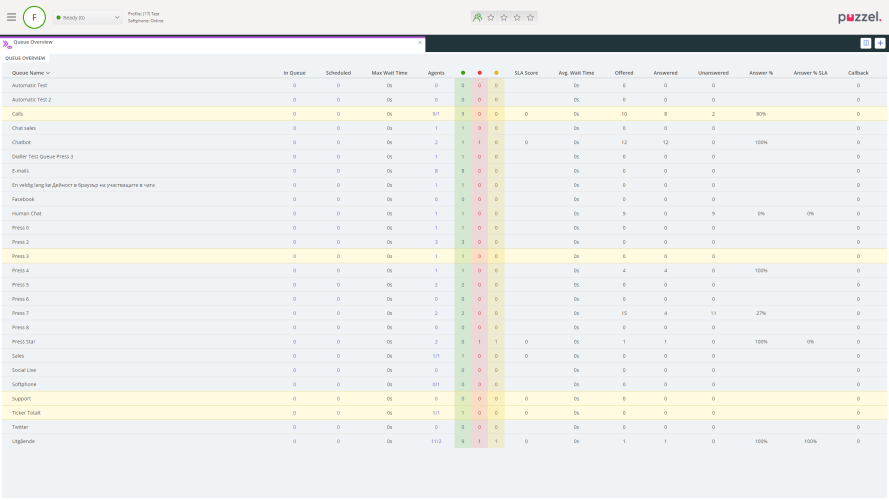This screenshot has width=889, height=500.
Task: Click the green agents icon beside the stars
Action: (x=477, y=17)
